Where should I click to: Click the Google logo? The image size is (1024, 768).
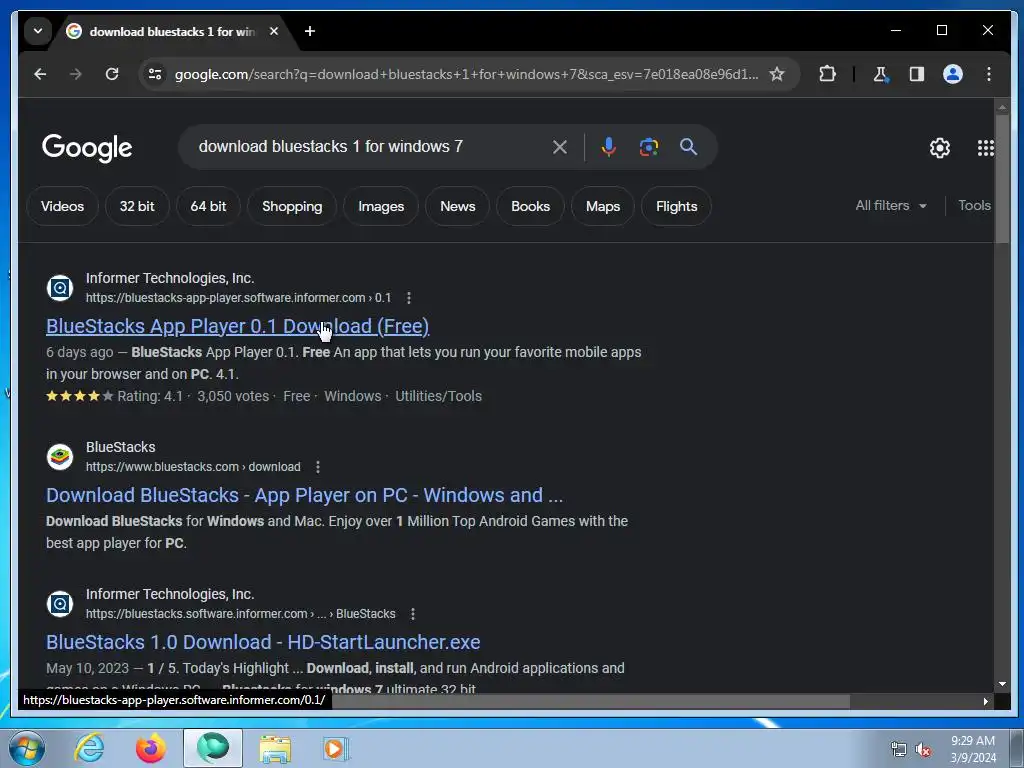pos(87,148)
